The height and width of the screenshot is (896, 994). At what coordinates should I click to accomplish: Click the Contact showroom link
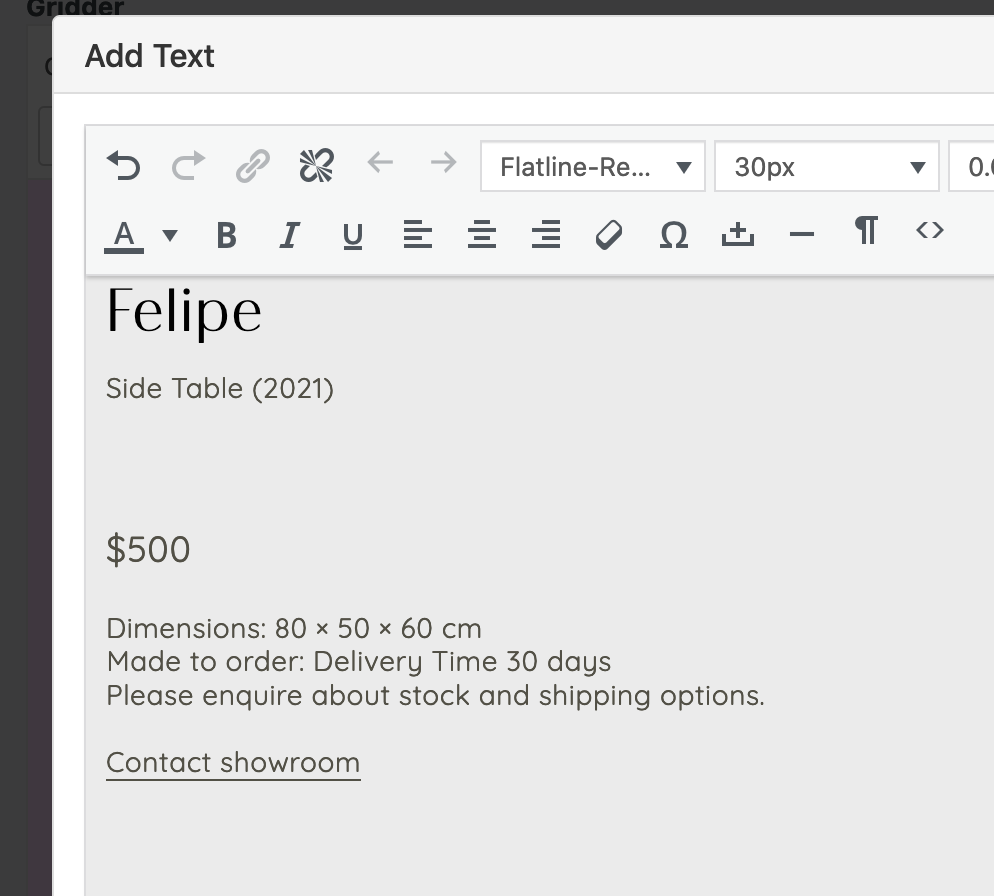233,762
